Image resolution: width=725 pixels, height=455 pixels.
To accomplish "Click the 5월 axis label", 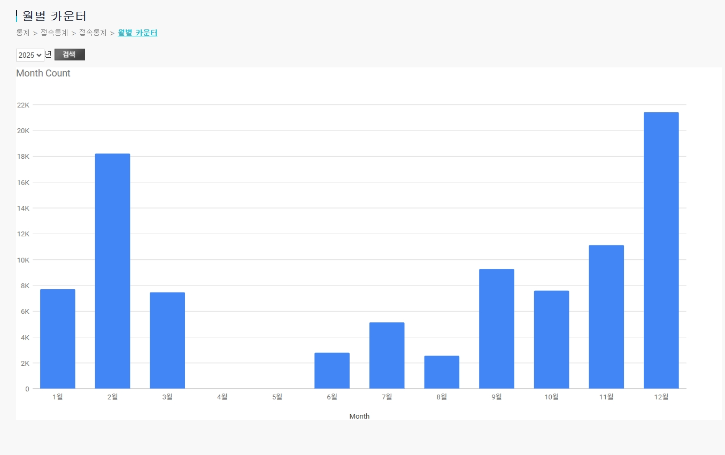I will [277, 397].
